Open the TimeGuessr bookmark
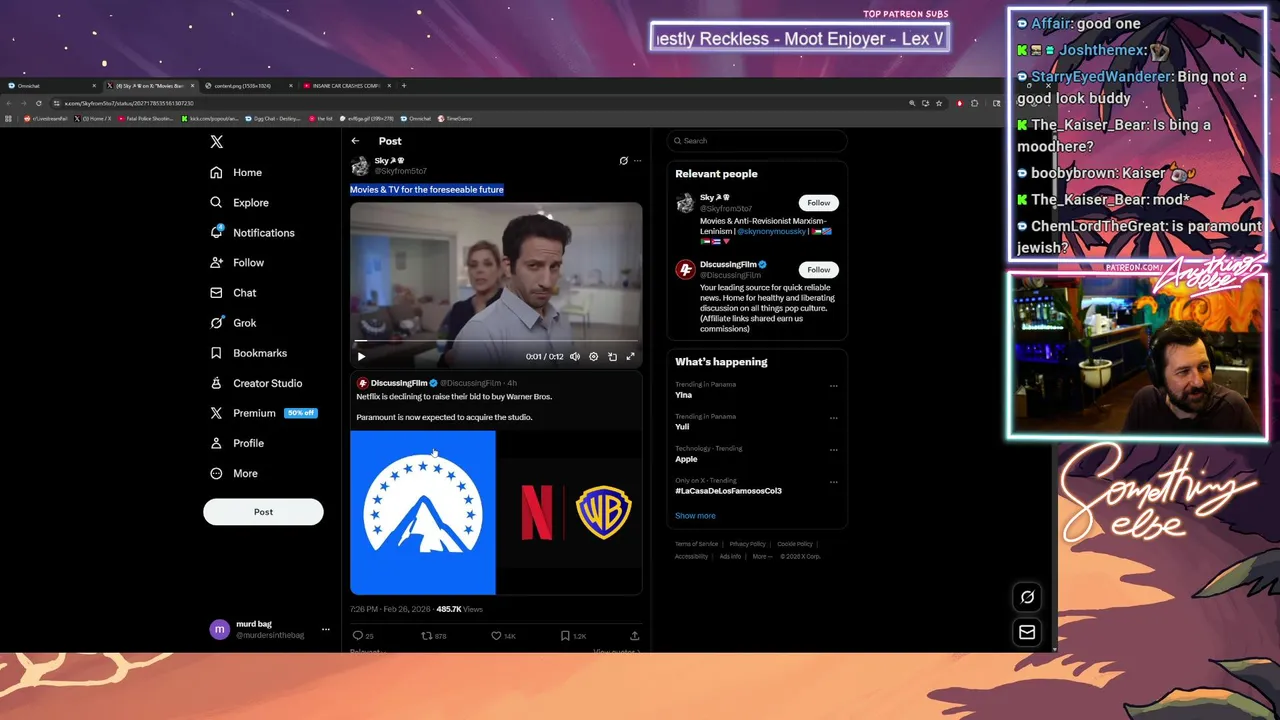The width and height of the screenshot is (1280, 720). 455,118
